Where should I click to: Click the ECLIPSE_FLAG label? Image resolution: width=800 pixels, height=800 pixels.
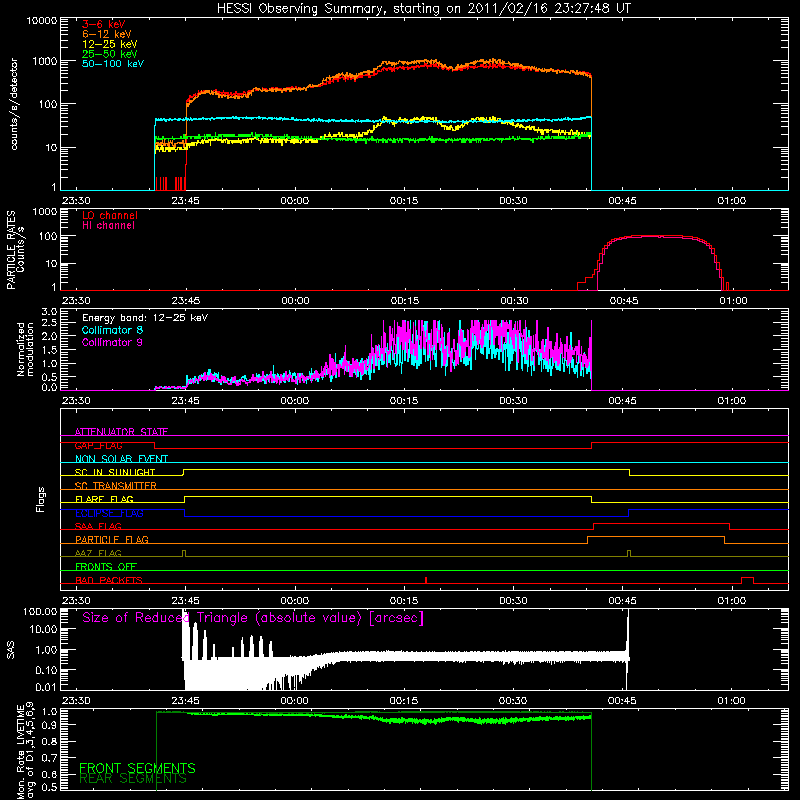[109, 513]
